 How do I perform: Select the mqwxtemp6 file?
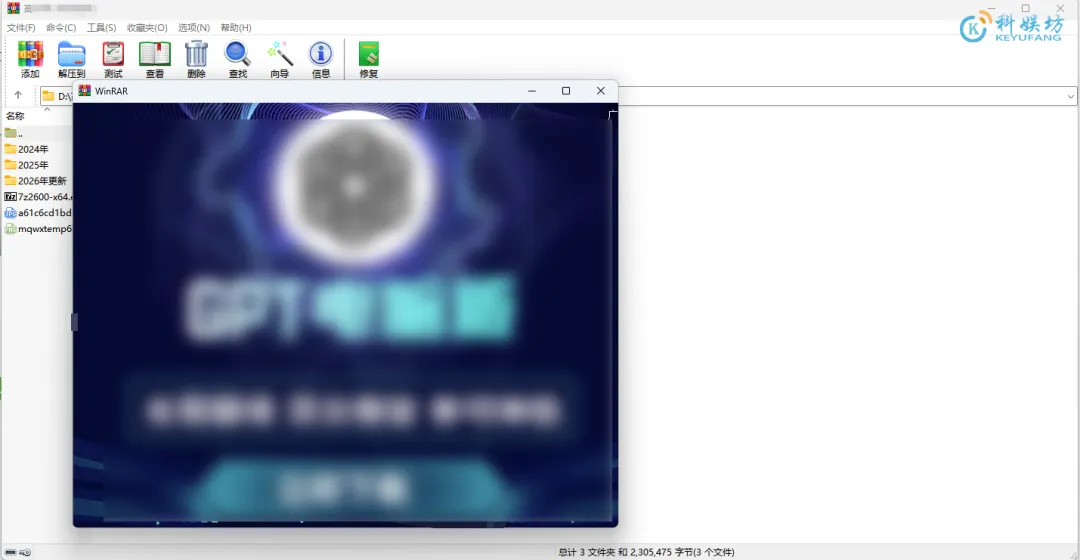tap(38, 229)
